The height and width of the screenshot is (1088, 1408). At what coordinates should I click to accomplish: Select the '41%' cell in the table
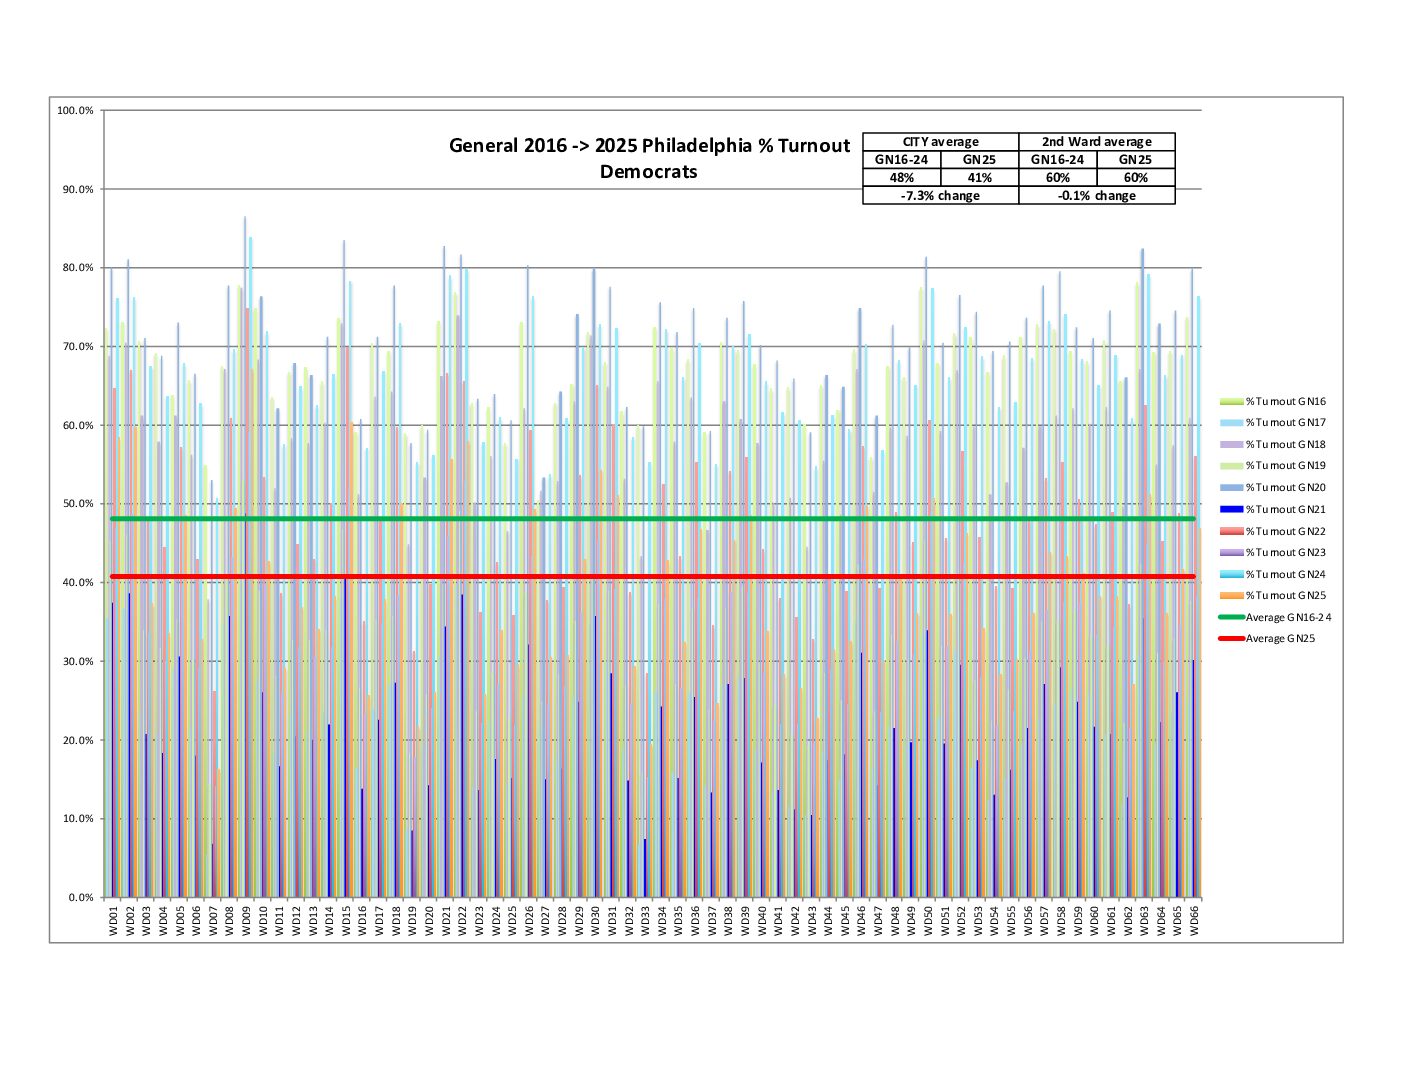point(979,178)
